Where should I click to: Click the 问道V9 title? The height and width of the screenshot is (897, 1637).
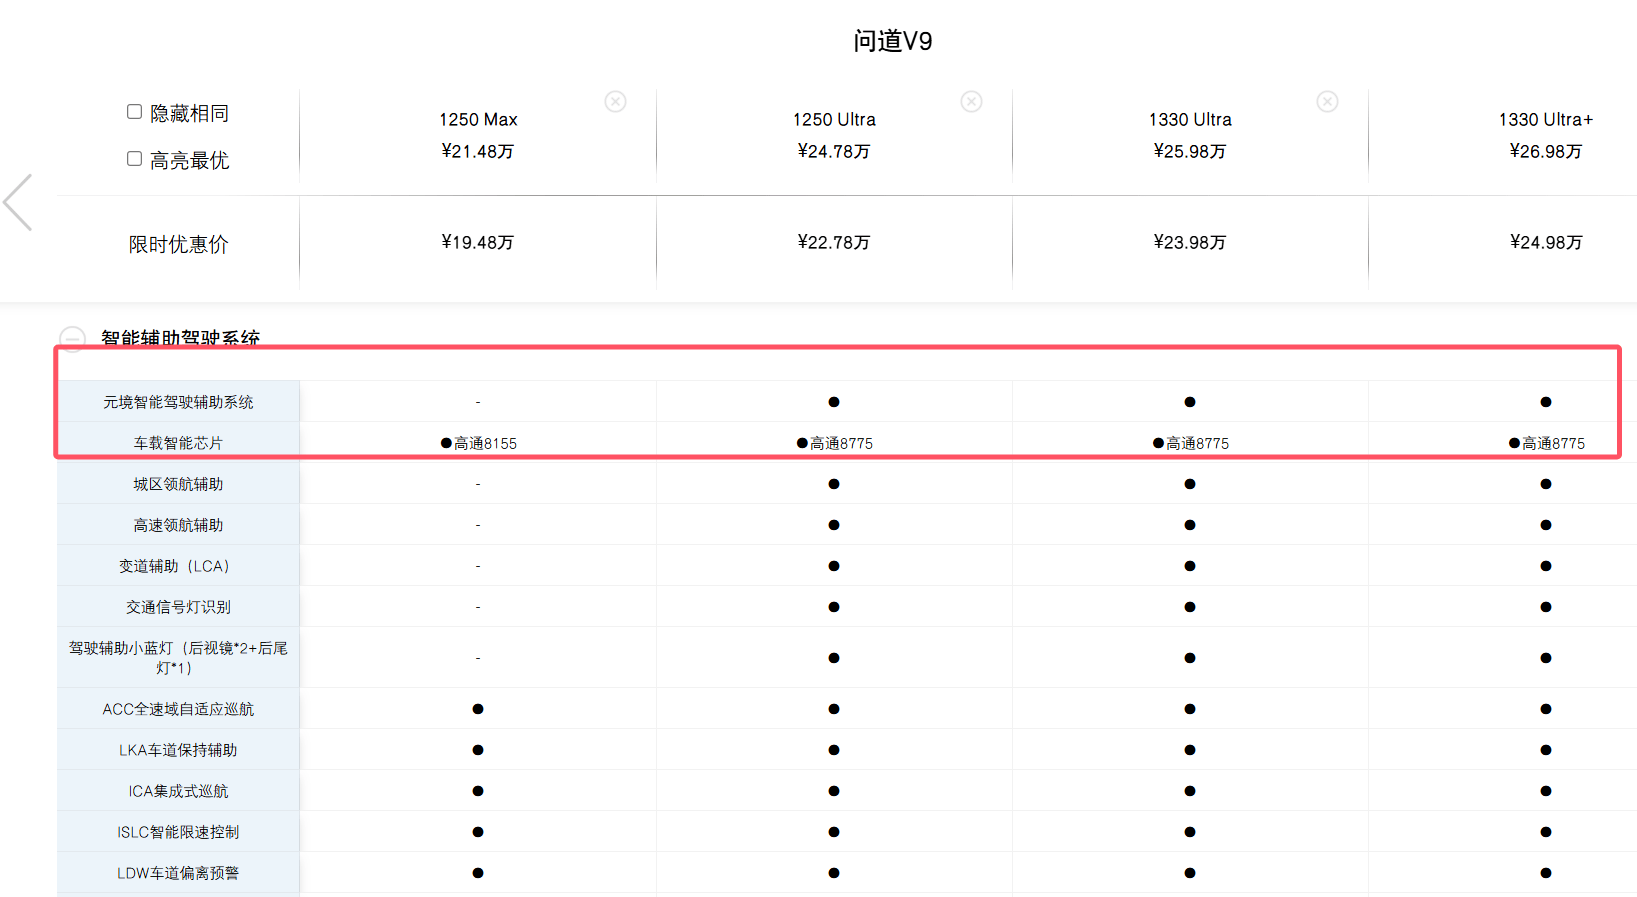click(893, 41)
